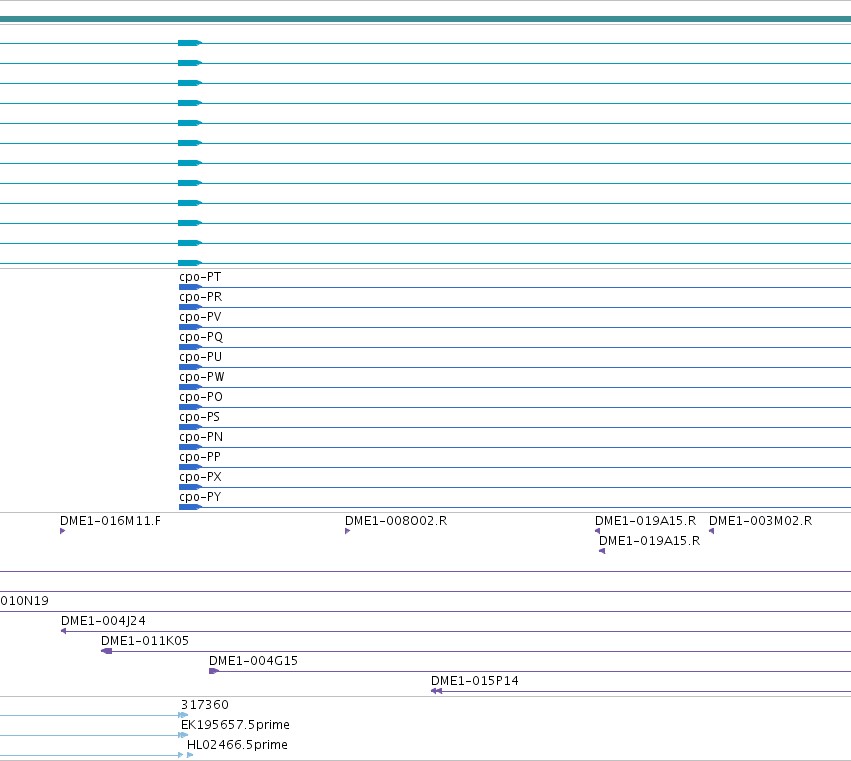The height and width of the screenshot is (761, 851).
Task: Select the cpo-PT transcript label
Action: tap(200, 277)
